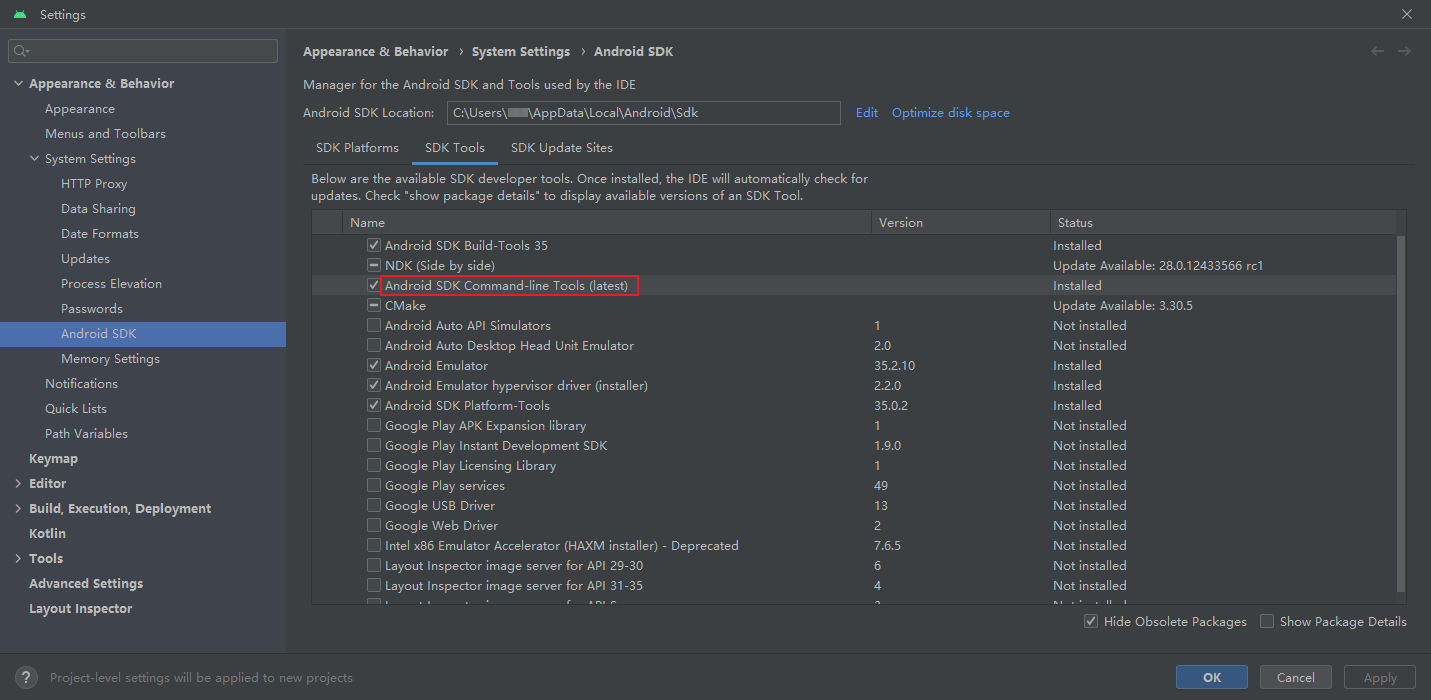Image resolution: width=1431 pixels, height=700 pixels.
Task: Click the forward navigation arrow
Action: click(x=1404, y=51)
